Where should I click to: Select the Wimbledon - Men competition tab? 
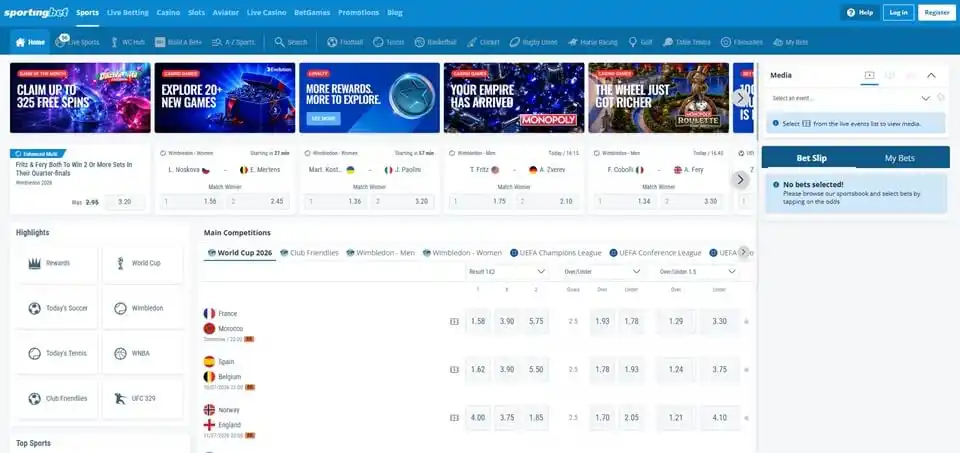[381, 253]
